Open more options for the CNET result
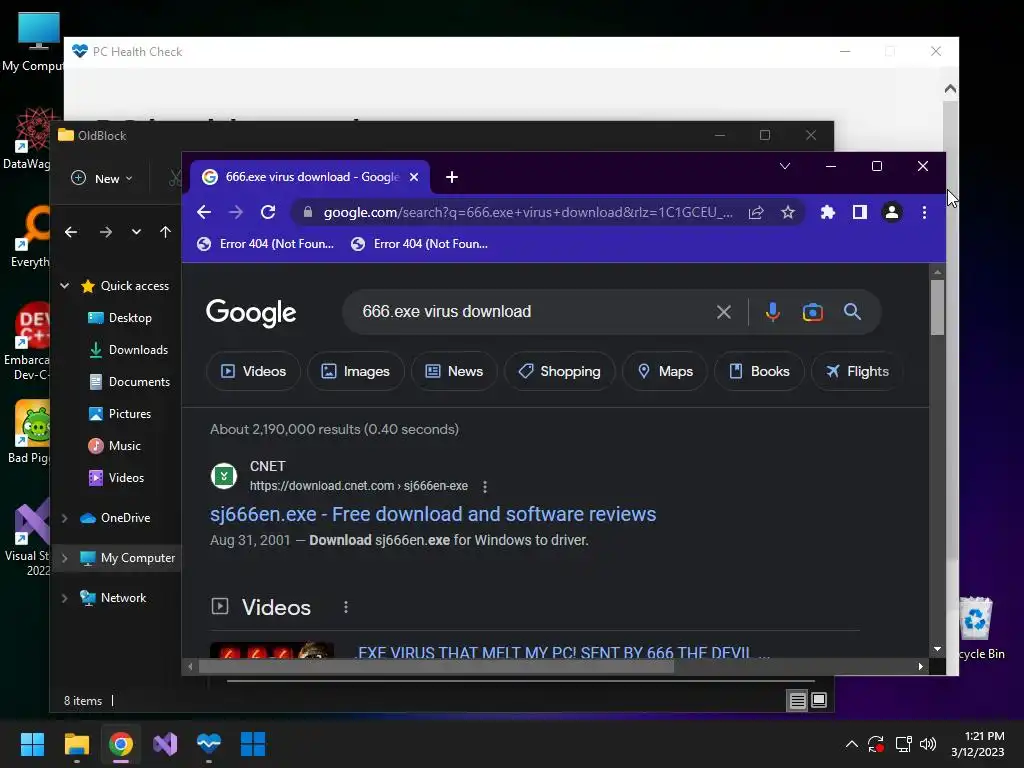This screenshot has width=1024, height=768. pos(485,487)
